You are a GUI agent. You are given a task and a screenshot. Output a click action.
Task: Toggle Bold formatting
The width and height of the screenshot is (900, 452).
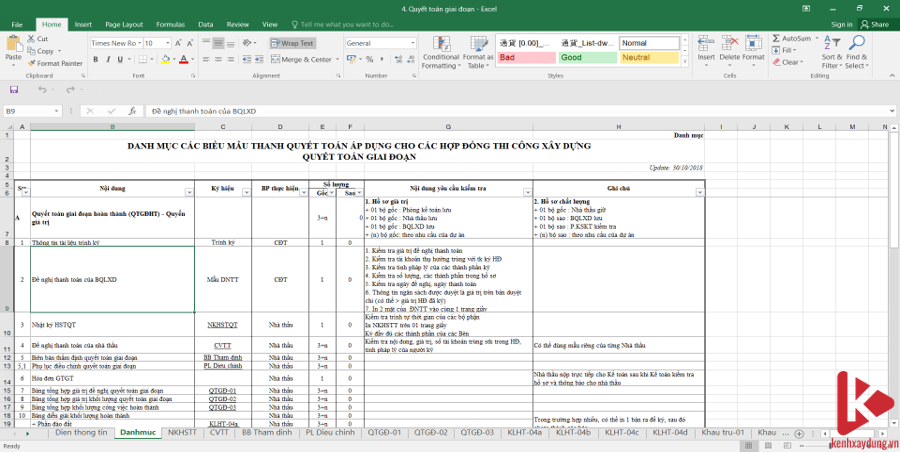(x=95, y=60)
